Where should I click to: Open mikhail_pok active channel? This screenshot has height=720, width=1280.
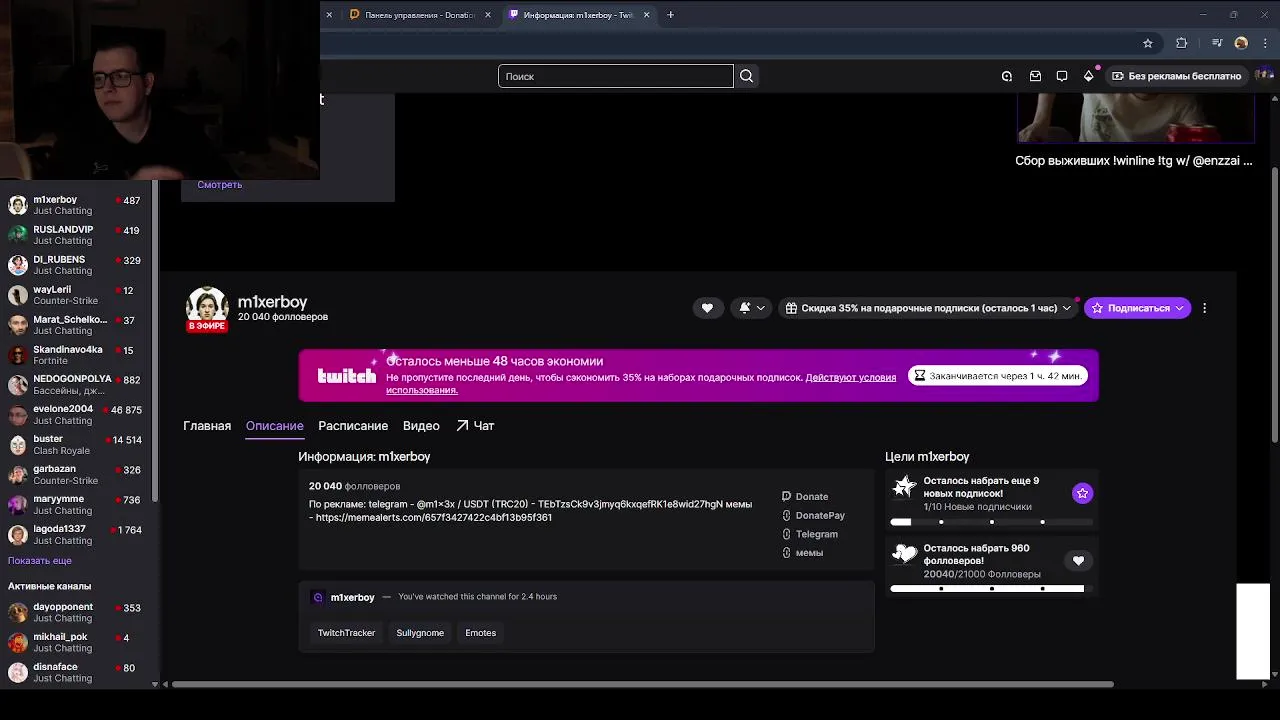tap(76, 642)
